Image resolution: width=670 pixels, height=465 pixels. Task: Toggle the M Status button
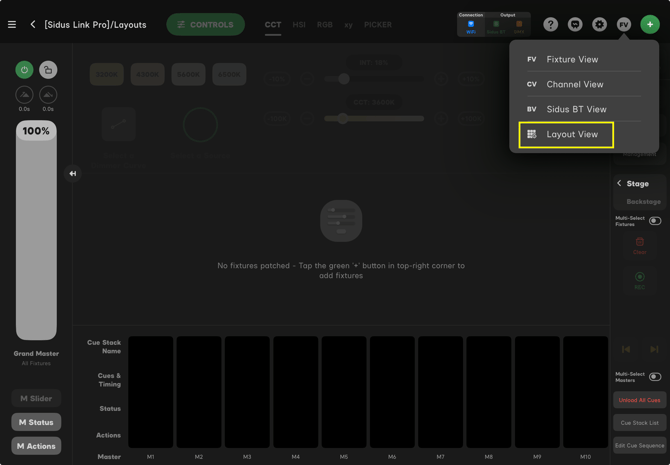point(36,422)
